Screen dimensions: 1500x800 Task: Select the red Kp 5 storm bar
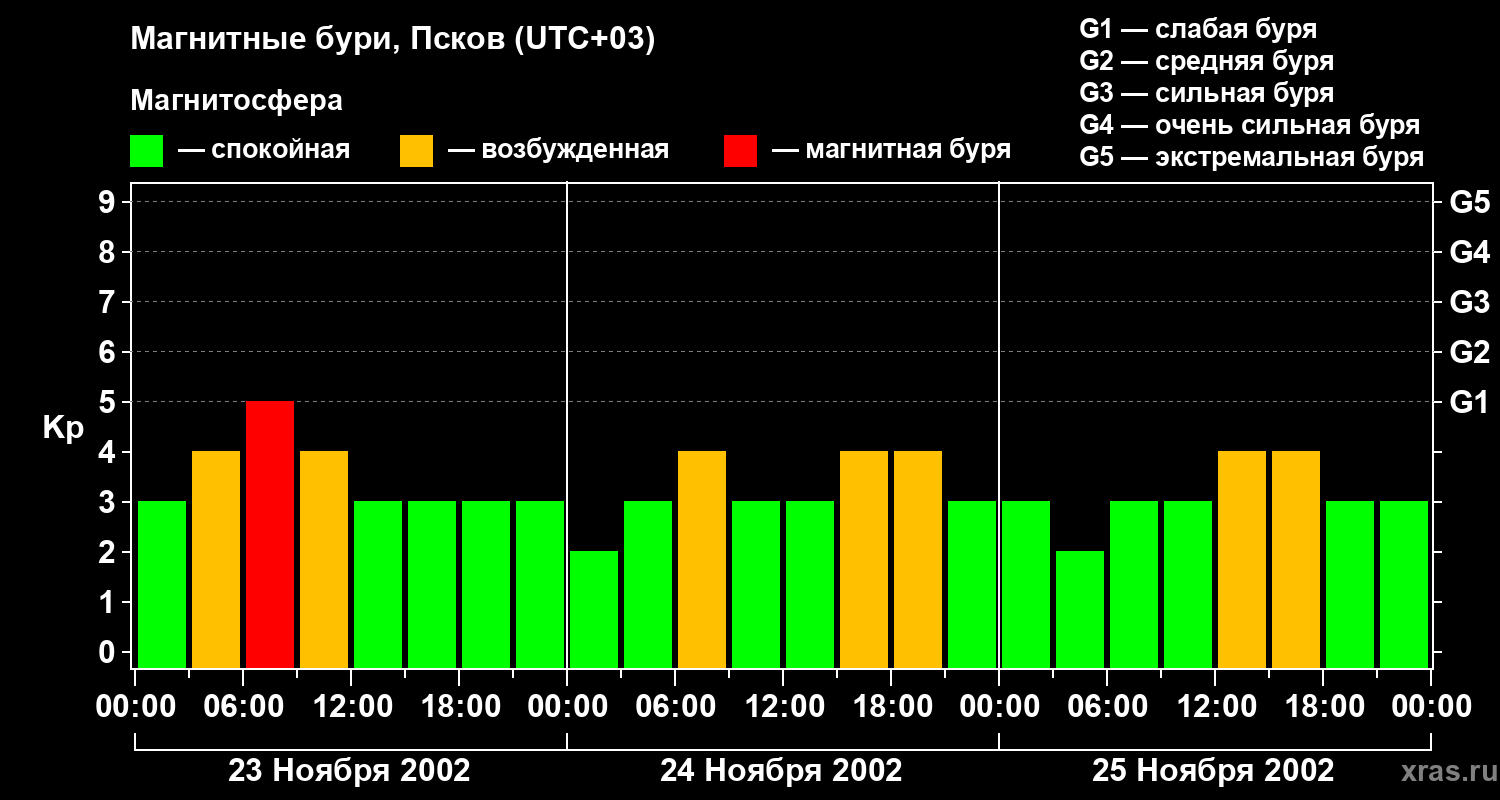pyautogui.click(x=270, y=534)
